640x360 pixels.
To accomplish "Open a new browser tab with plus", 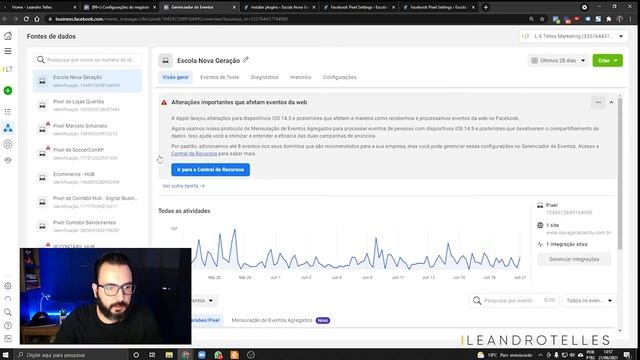I will coord(486,7).
